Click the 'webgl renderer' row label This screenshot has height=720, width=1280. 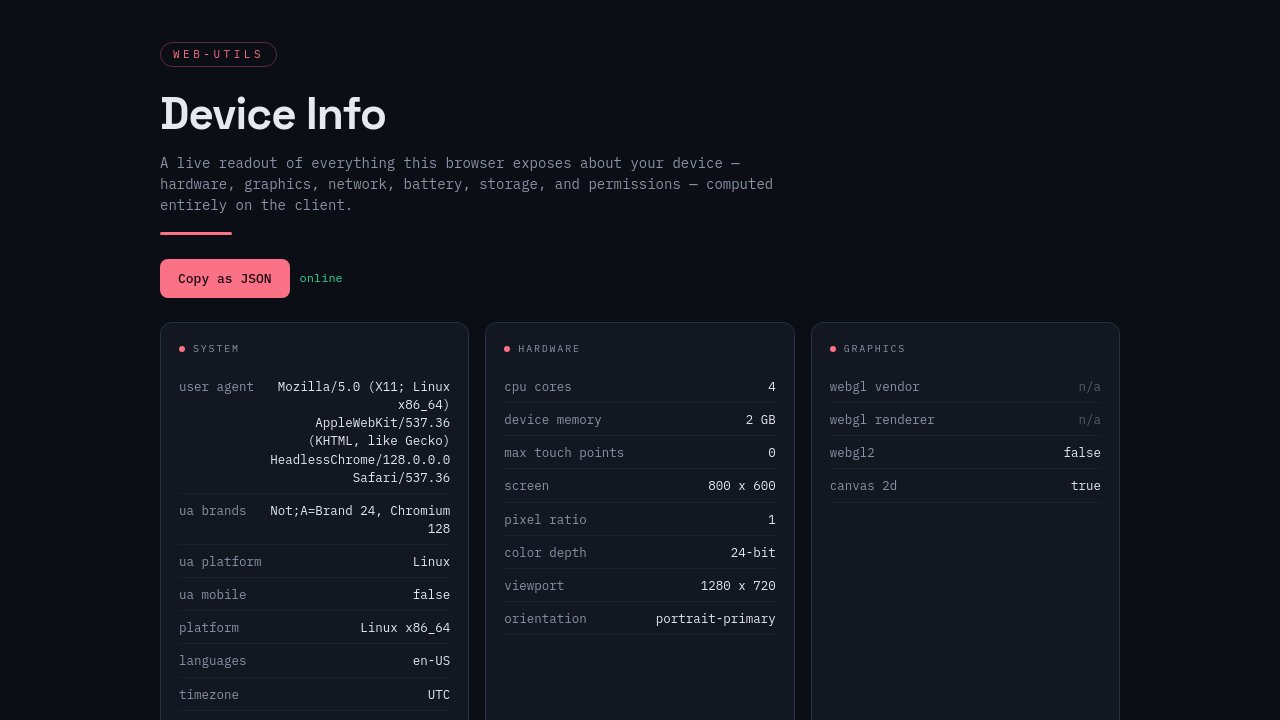point(882,420)
